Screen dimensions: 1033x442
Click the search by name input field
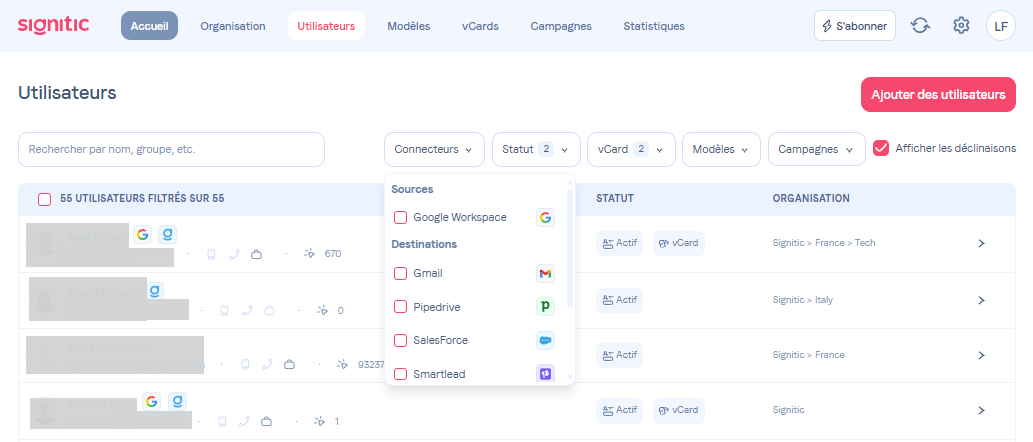point(171,150)
